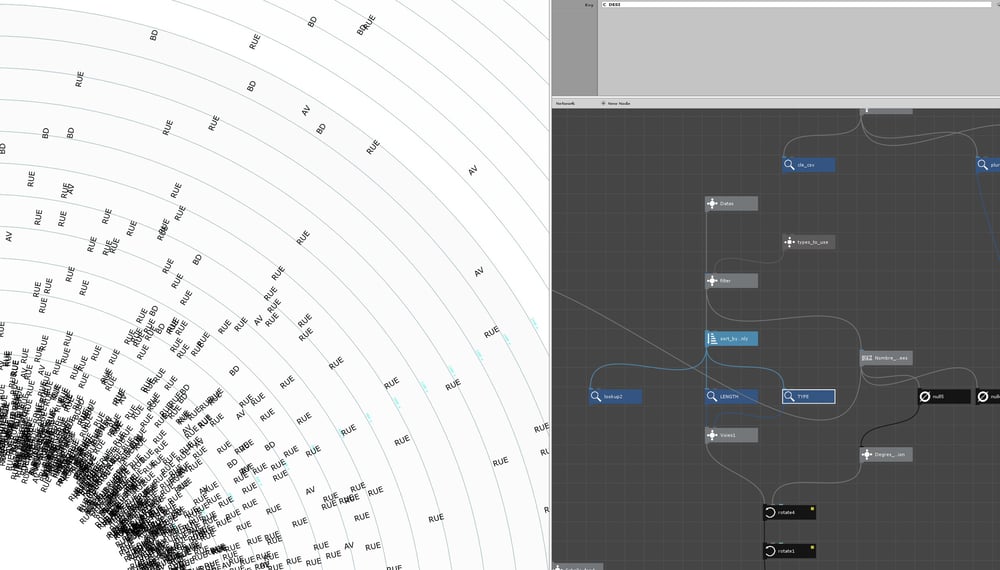Viewport: 1000px width, 570px height.
Task: Click the rotate4 node label
Action: pos(786,513)
